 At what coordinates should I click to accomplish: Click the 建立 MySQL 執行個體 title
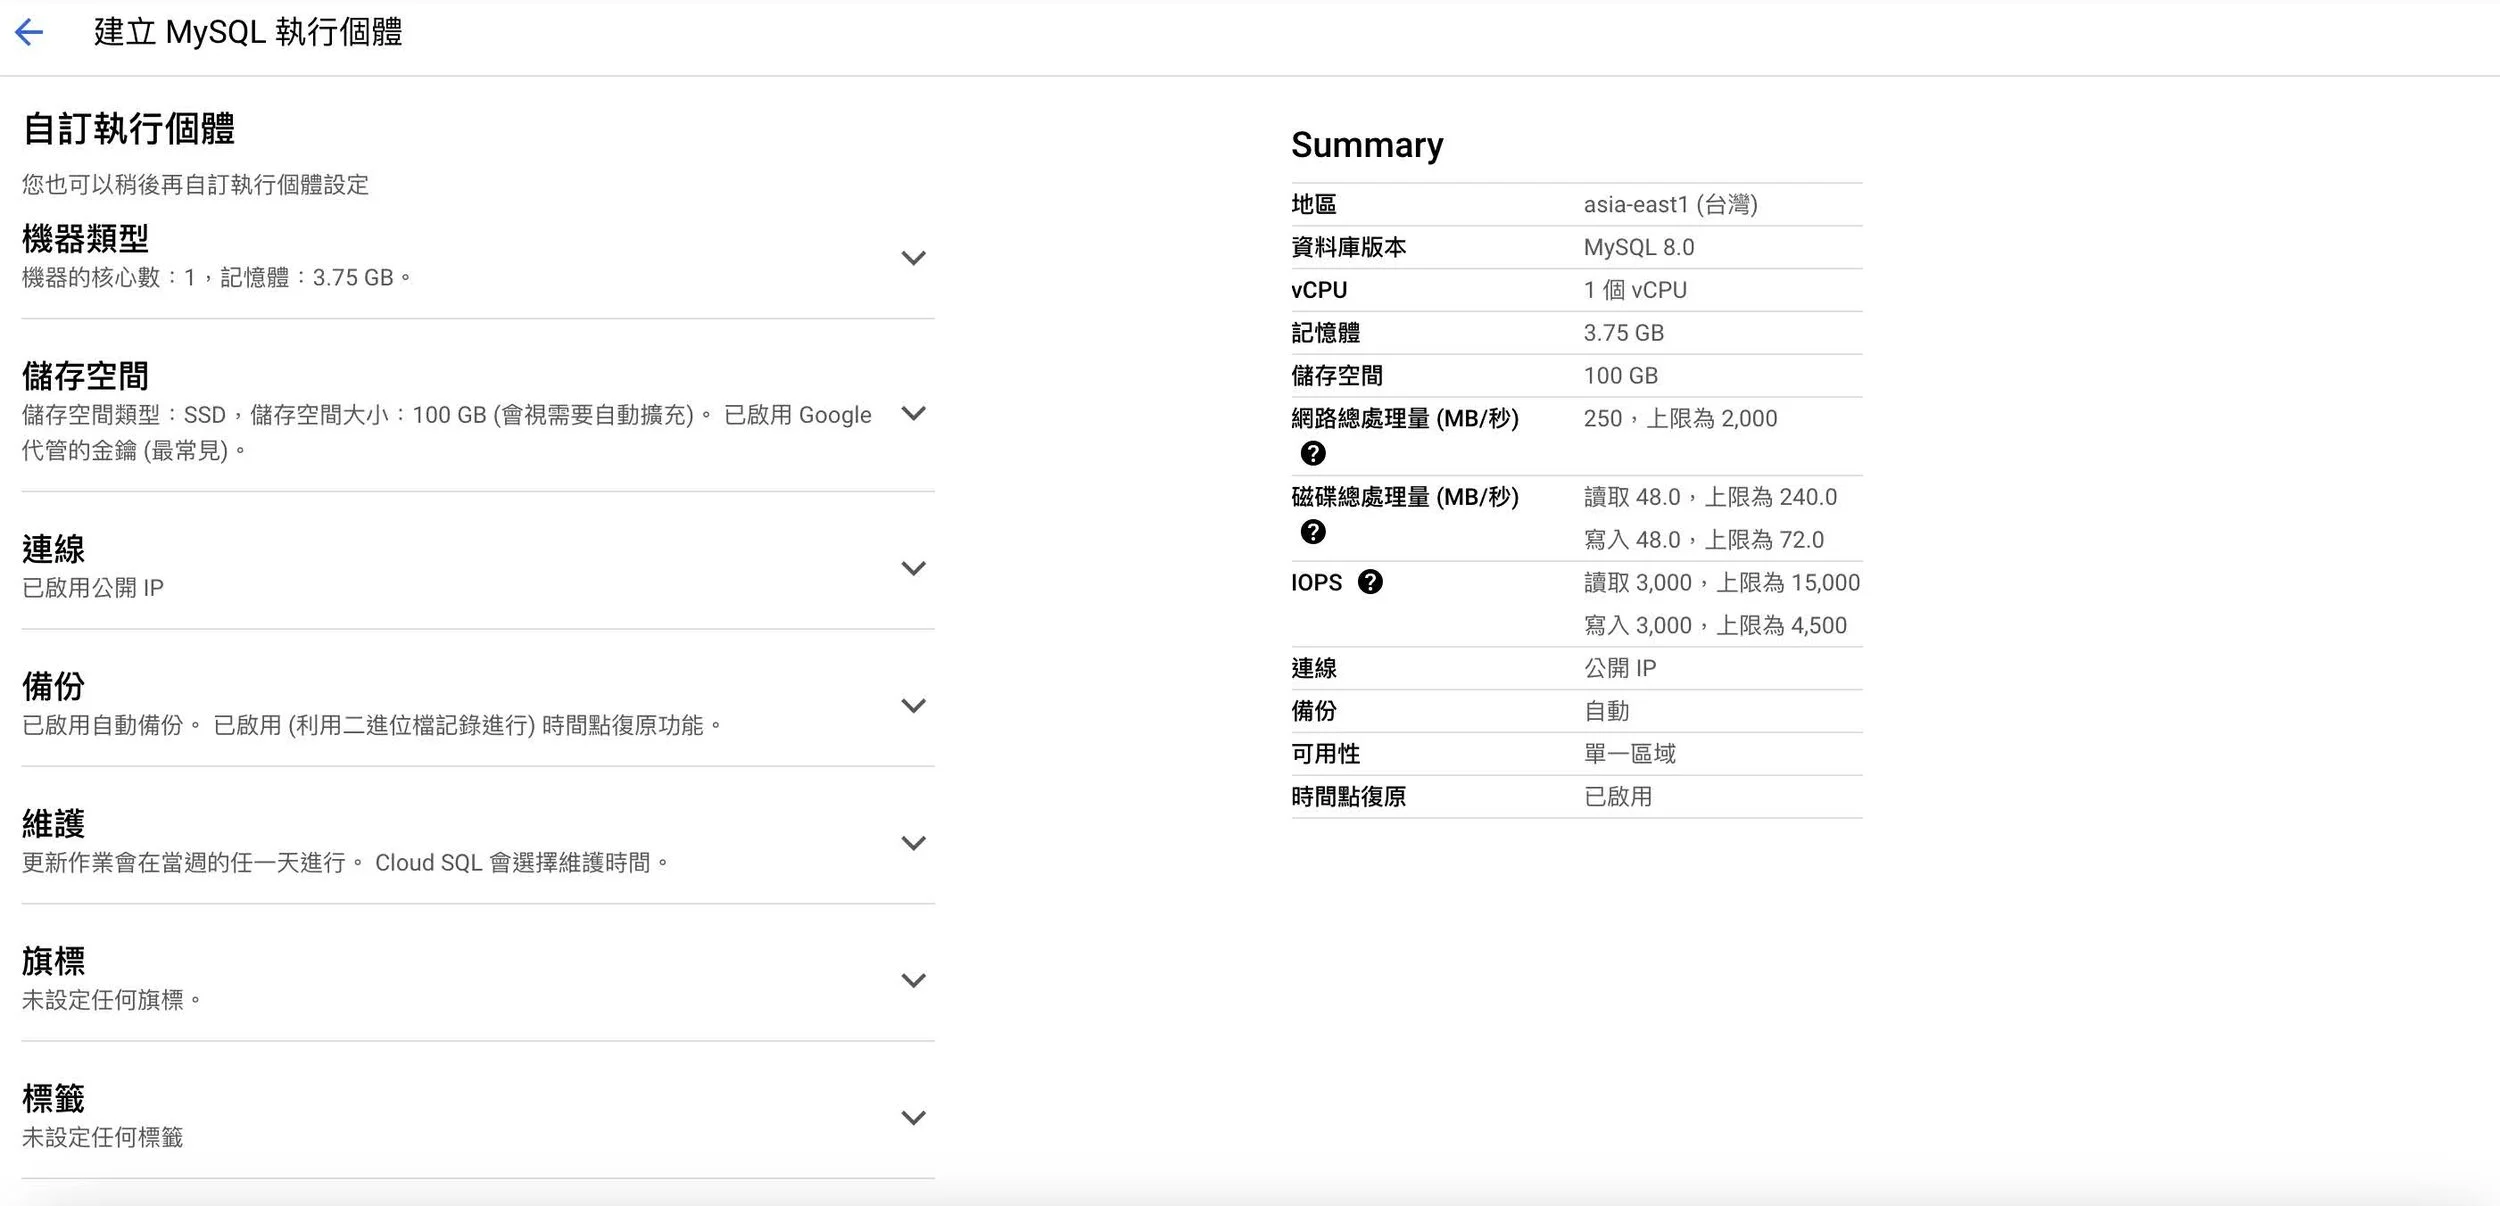point(248,32)
